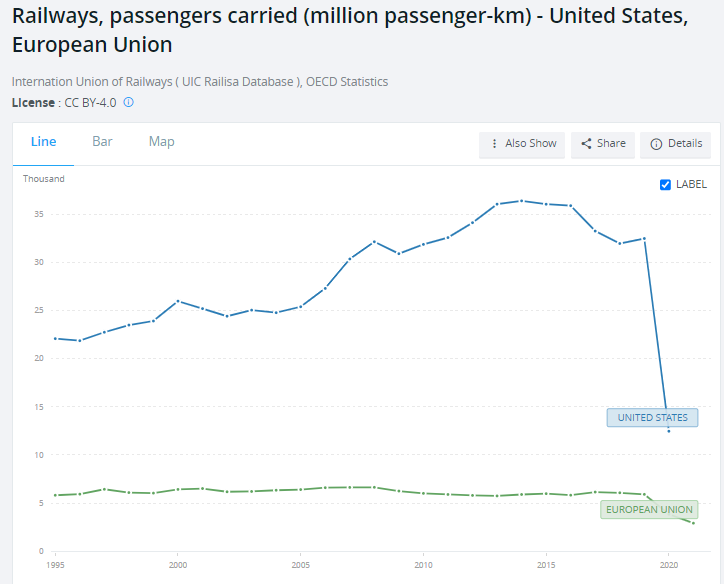
Task: Switch to the Map tab
Action: [x=161, y=142]
